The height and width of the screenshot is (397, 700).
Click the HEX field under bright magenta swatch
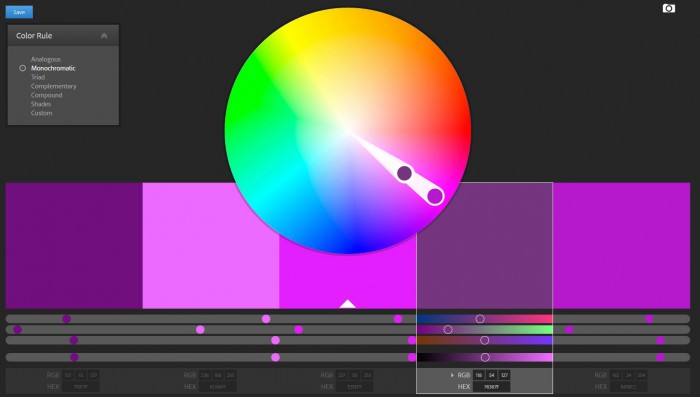(x=354, y=387)
